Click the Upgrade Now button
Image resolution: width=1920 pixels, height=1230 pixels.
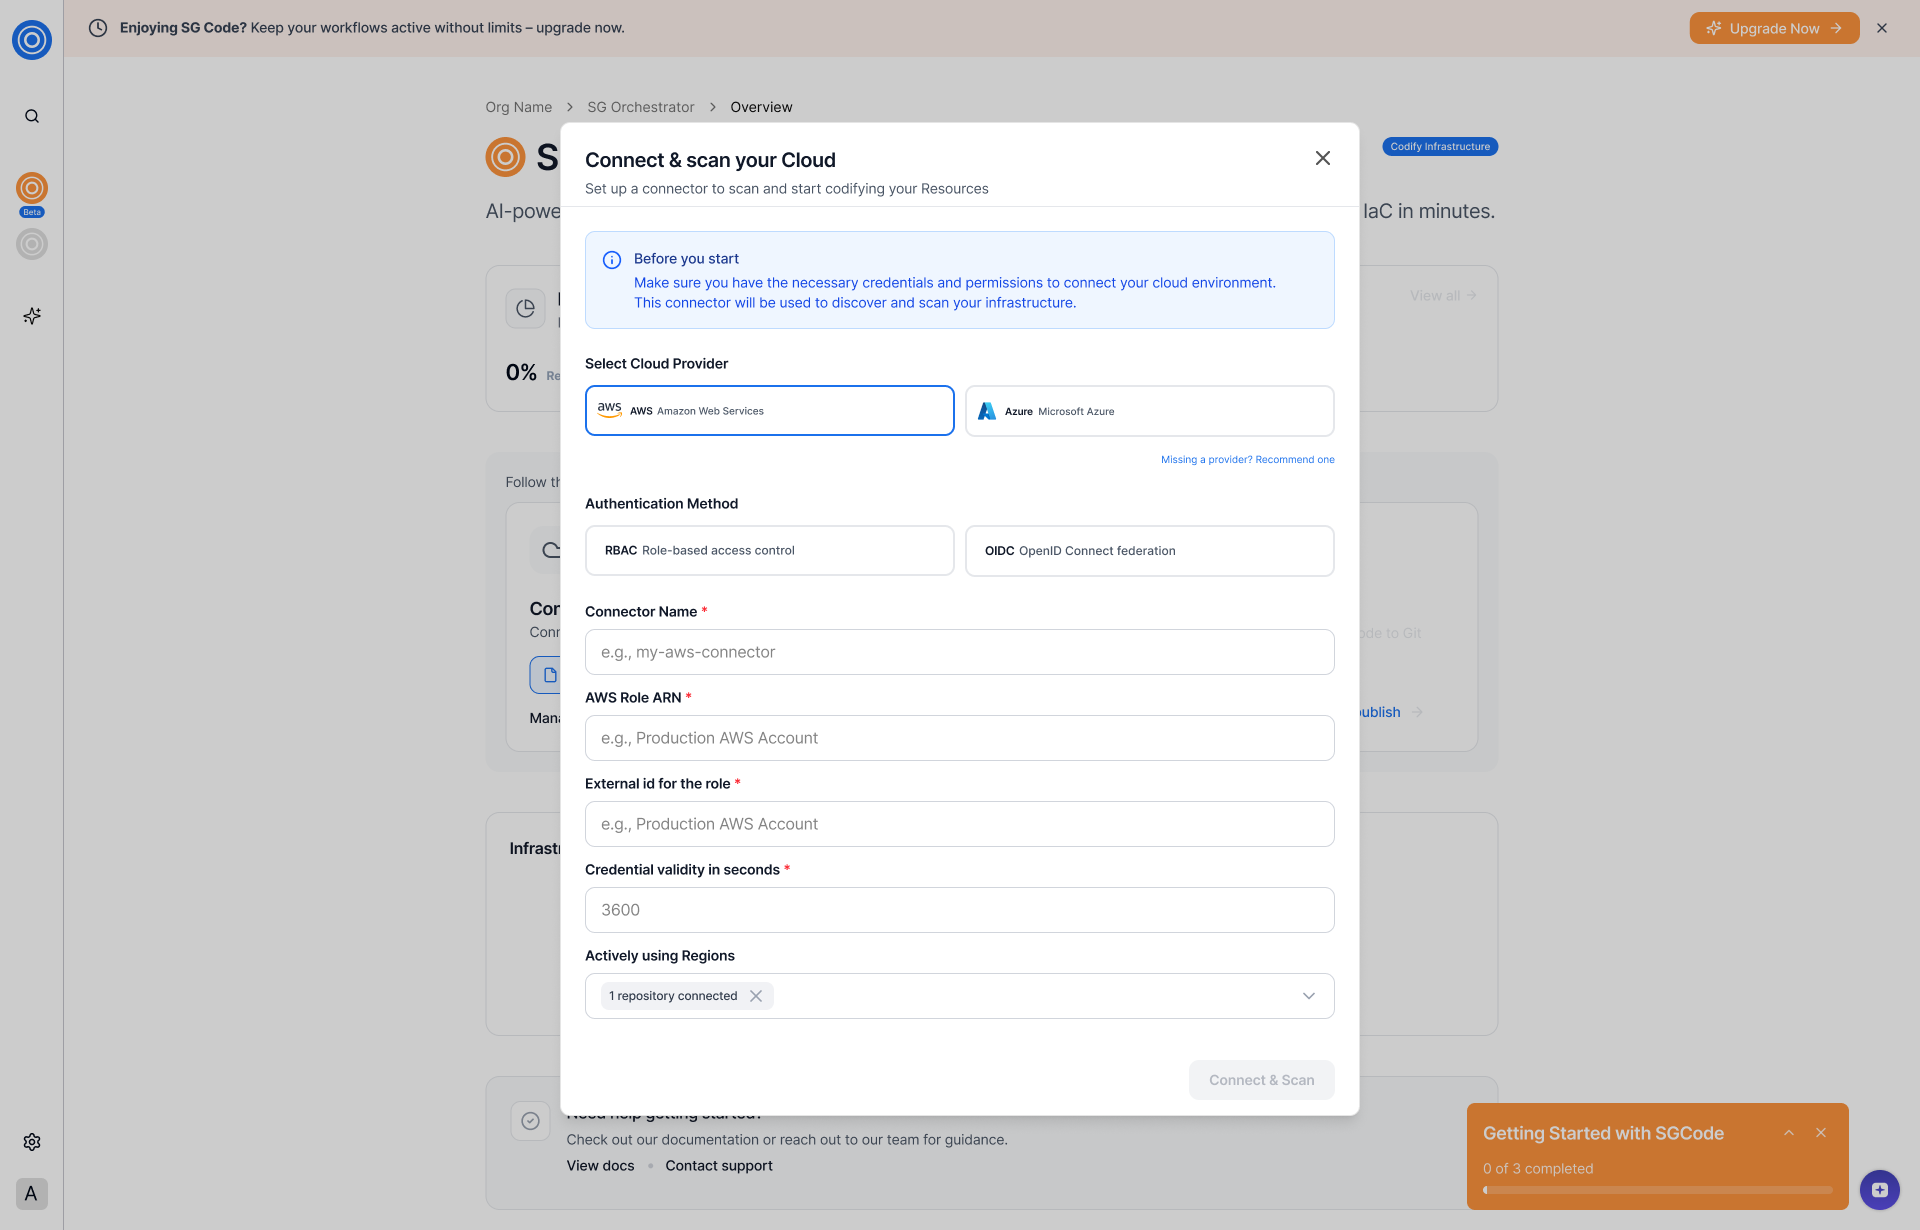click(1774, 28)
